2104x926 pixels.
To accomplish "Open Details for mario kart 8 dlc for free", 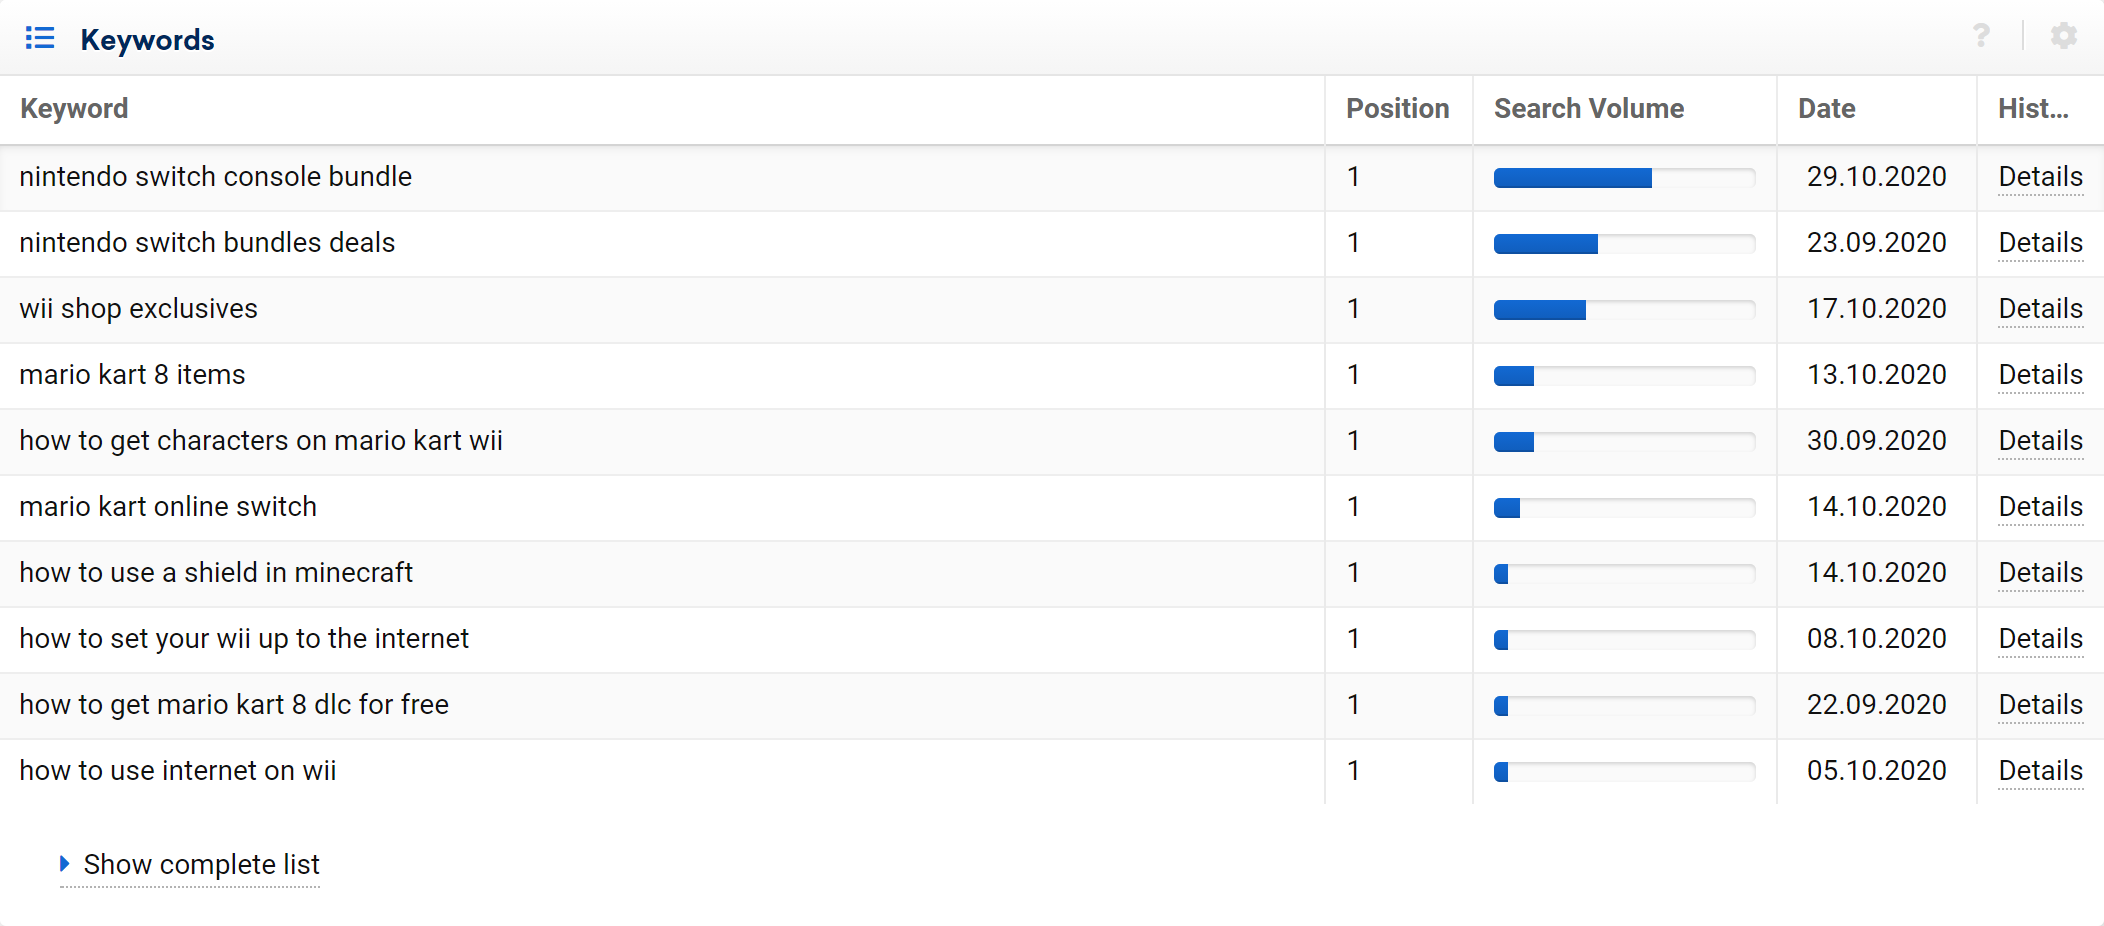I will point(2040,705).
